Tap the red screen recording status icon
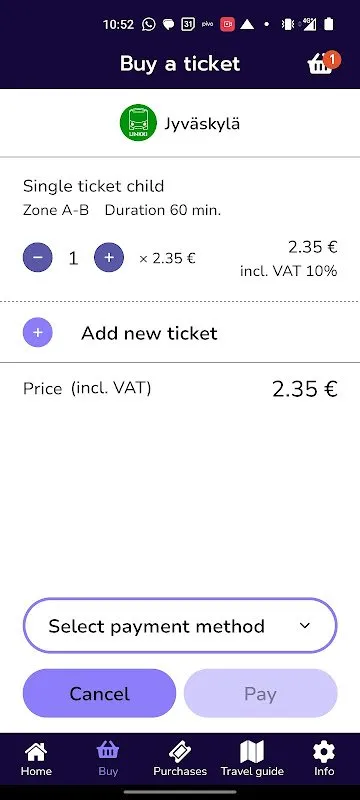The width and height of the screenshot is (360, 800). tap(227, 24)
